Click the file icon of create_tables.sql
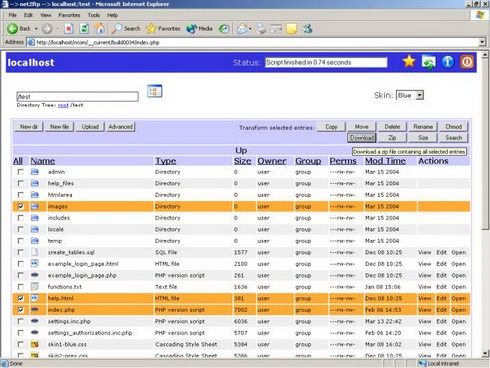Image resolution: width=490 pixels, height=368 pixels. [x=35, y=252]
